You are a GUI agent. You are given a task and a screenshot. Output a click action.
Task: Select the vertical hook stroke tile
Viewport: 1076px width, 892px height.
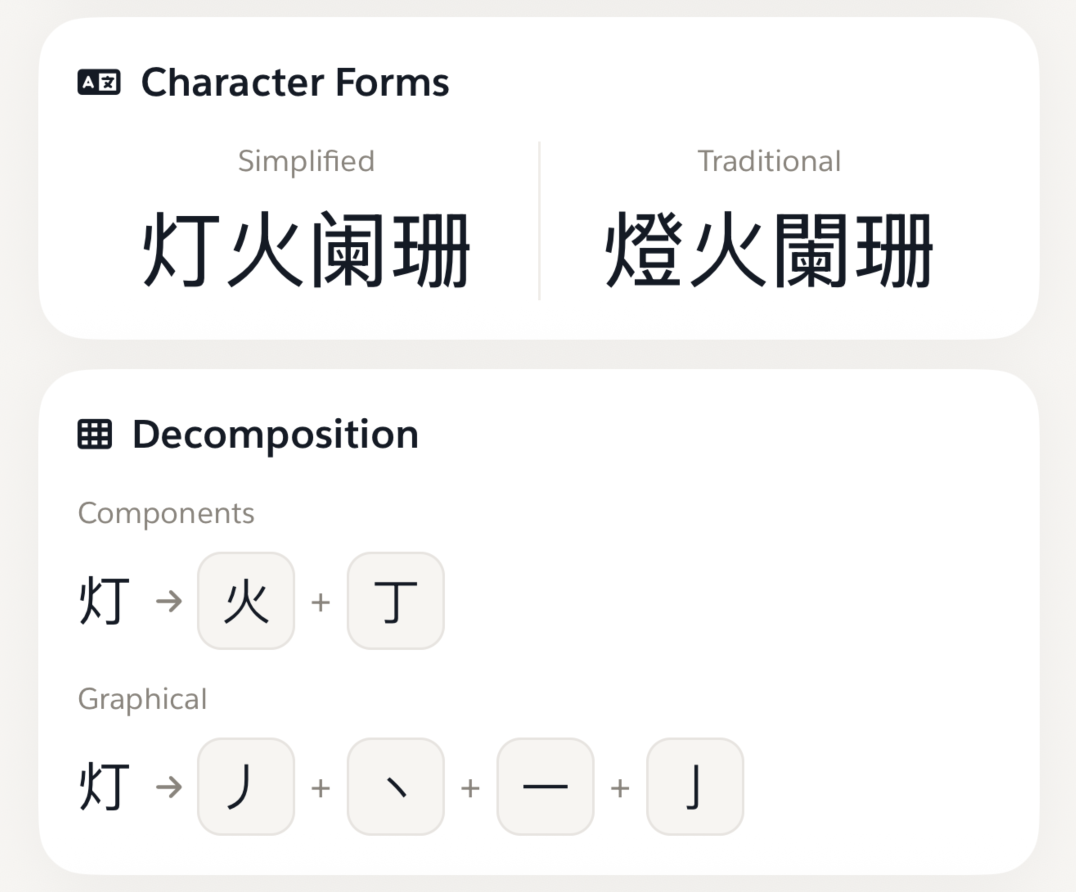coord(694,787)
